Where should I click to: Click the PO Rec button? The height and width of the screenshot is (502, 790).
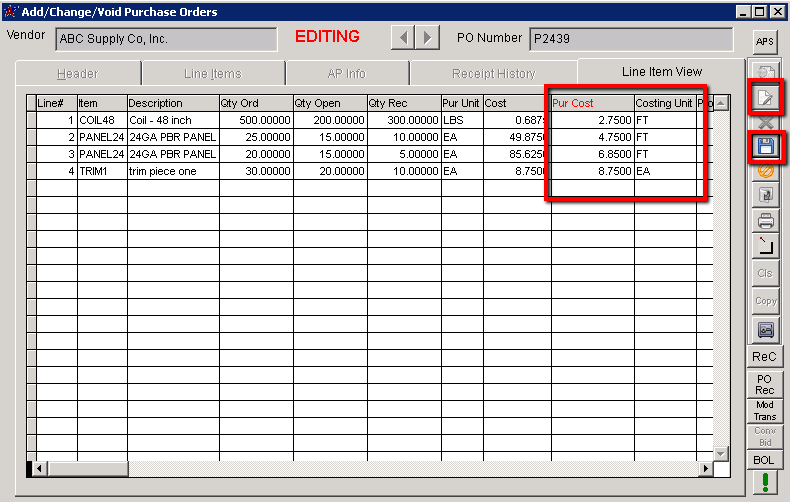(765, 384)
